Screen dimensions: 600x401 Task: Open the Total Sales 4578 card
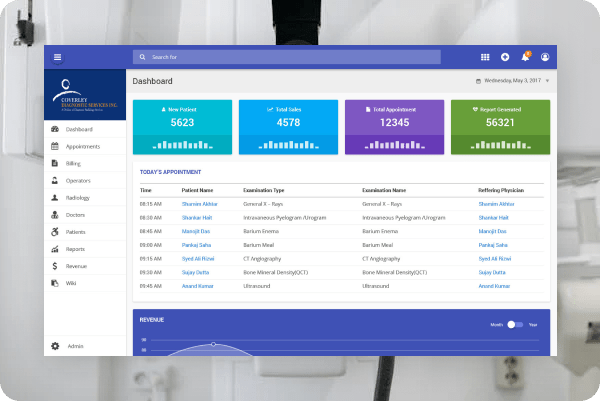pyautogui.click(x=288, y=127)
